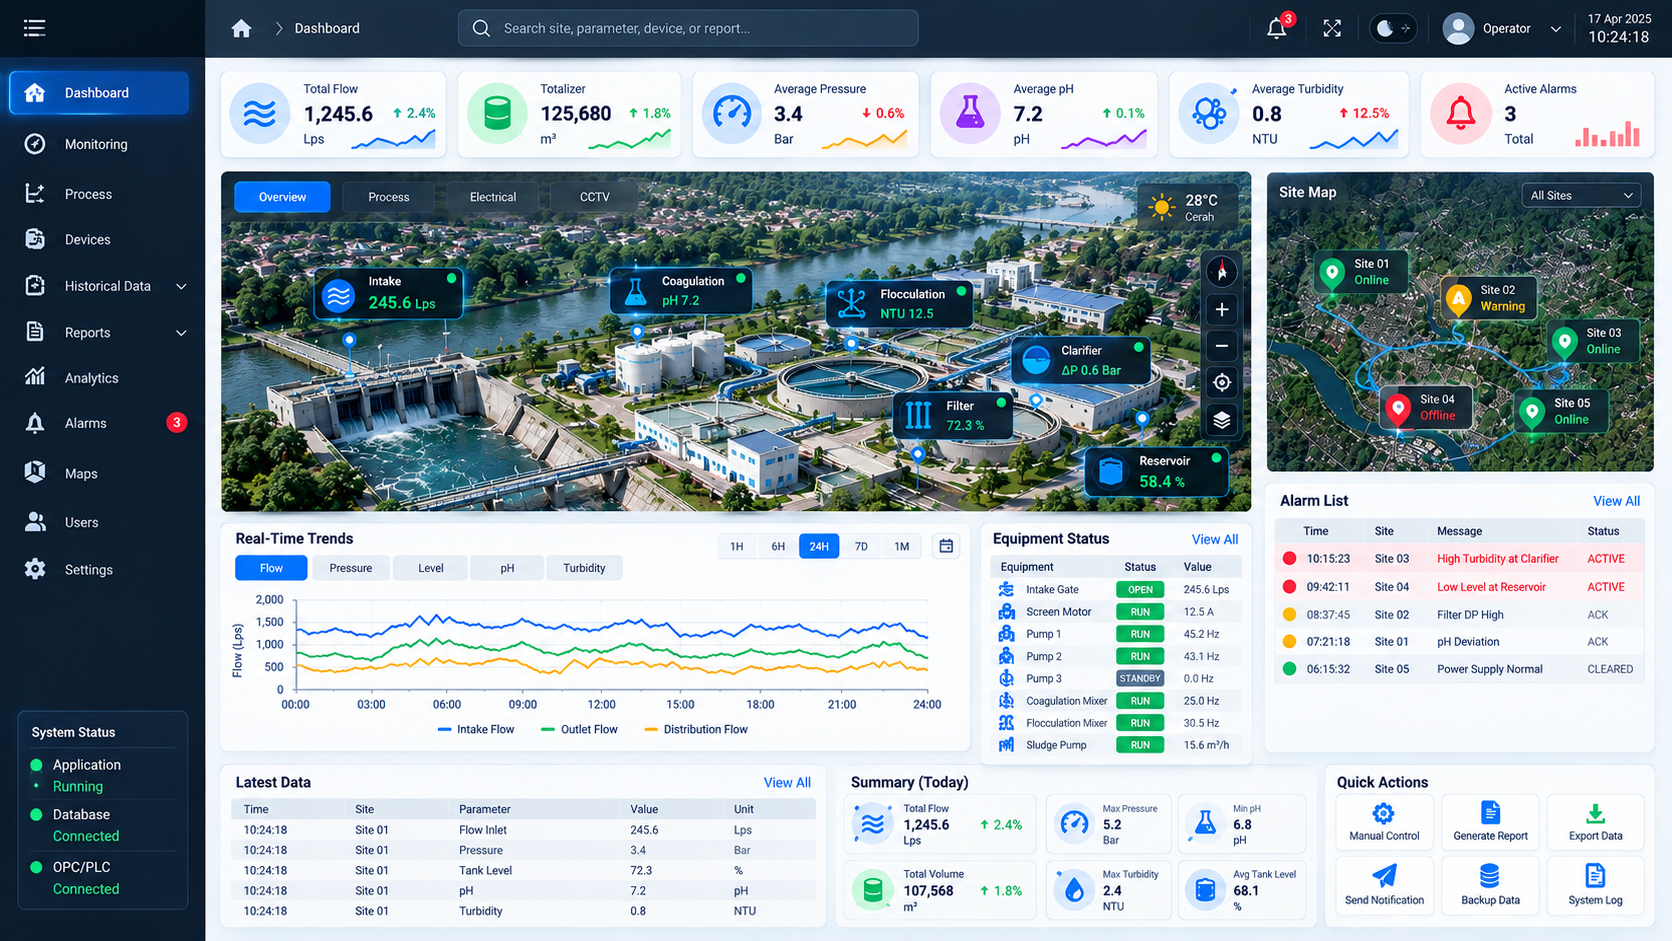
Task: Click the Manual Control gear icon
Action: pos(1384,813)
